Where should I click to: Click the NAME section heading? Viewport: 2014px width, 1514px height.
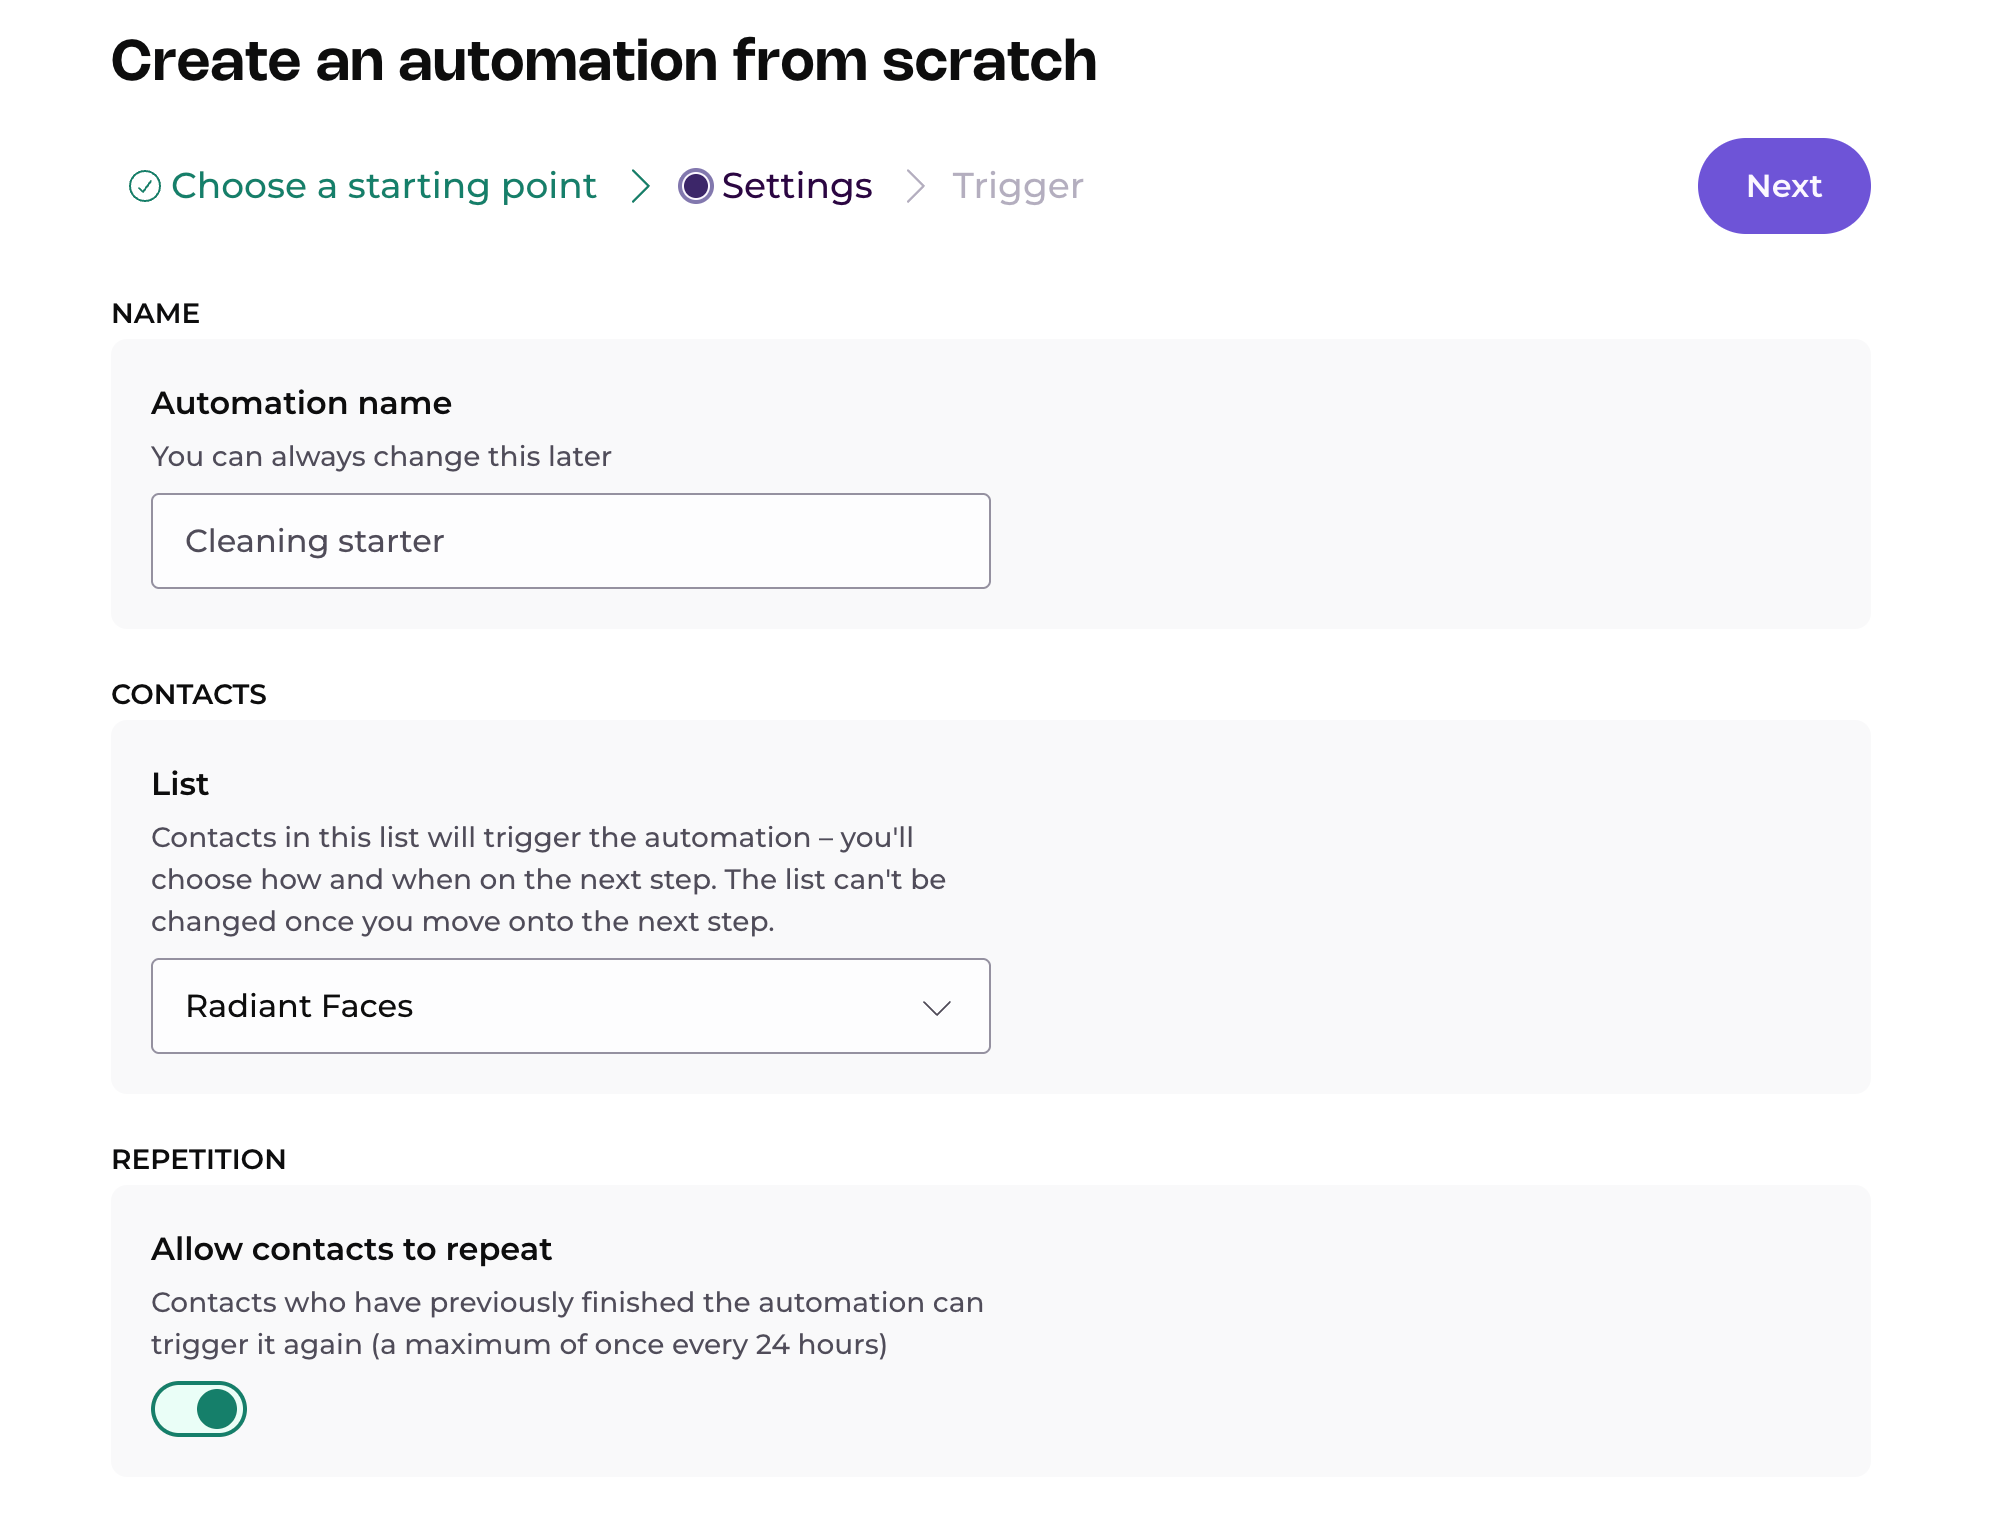point(156,314)
